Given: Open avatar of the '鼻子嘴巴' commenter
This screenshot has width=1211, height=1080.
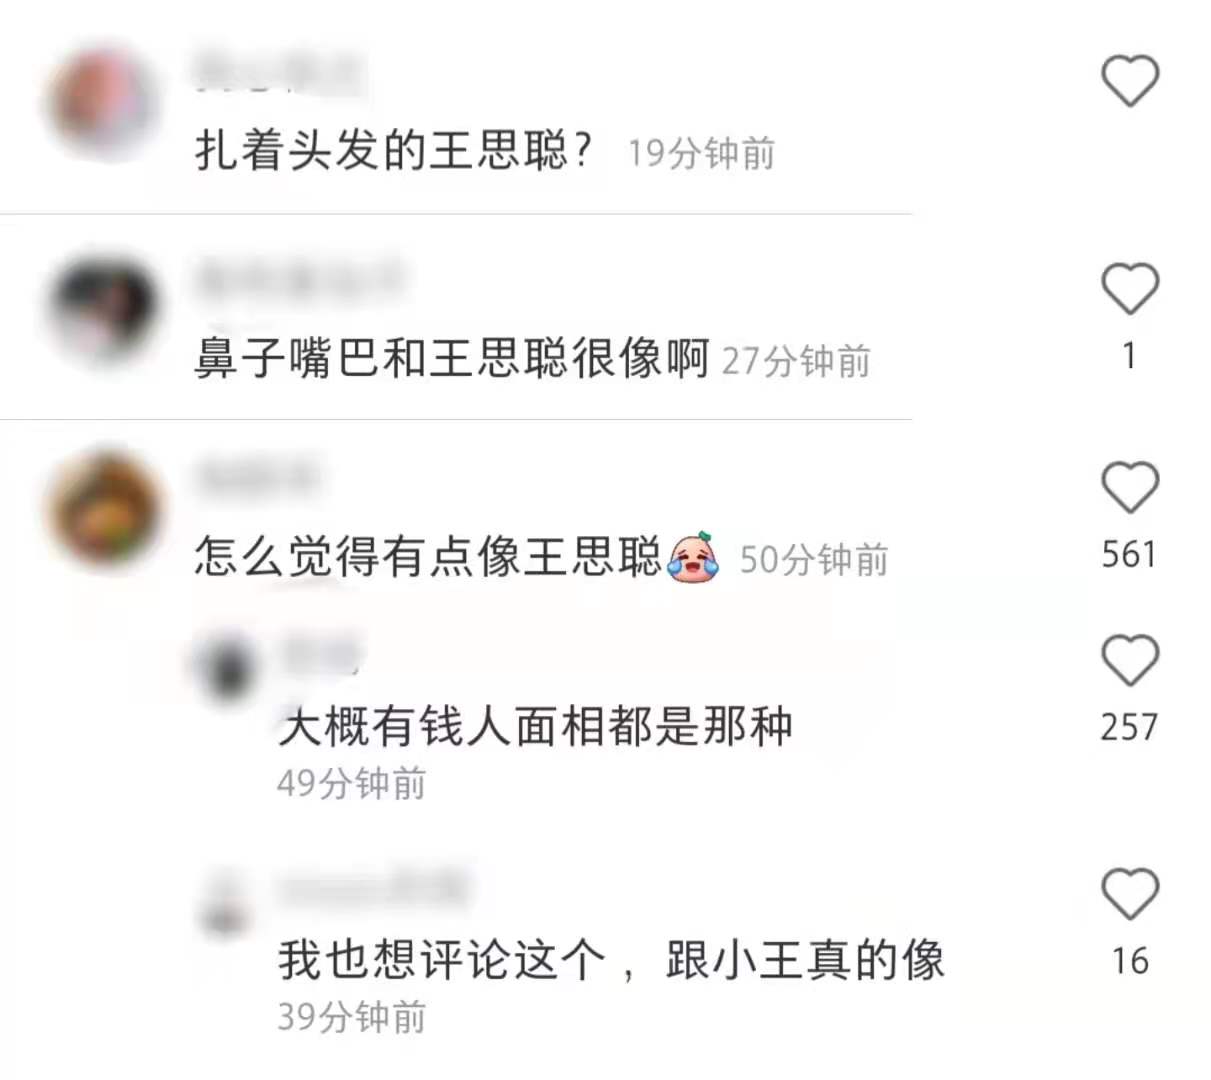Looking at the screenshot, I should point(103,310).
